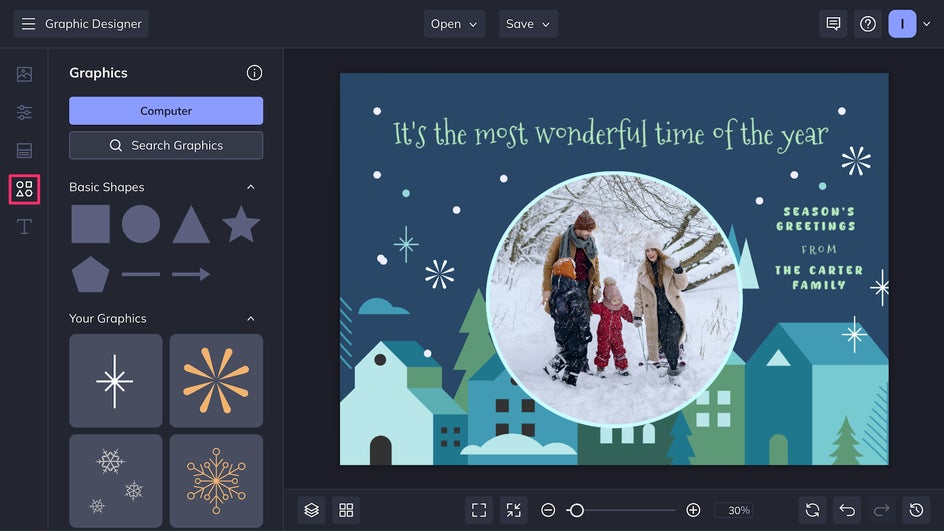The height and width of the screenshot is (531, 944).
Task: Select the circular family photo on canvas
Action: 614,299
